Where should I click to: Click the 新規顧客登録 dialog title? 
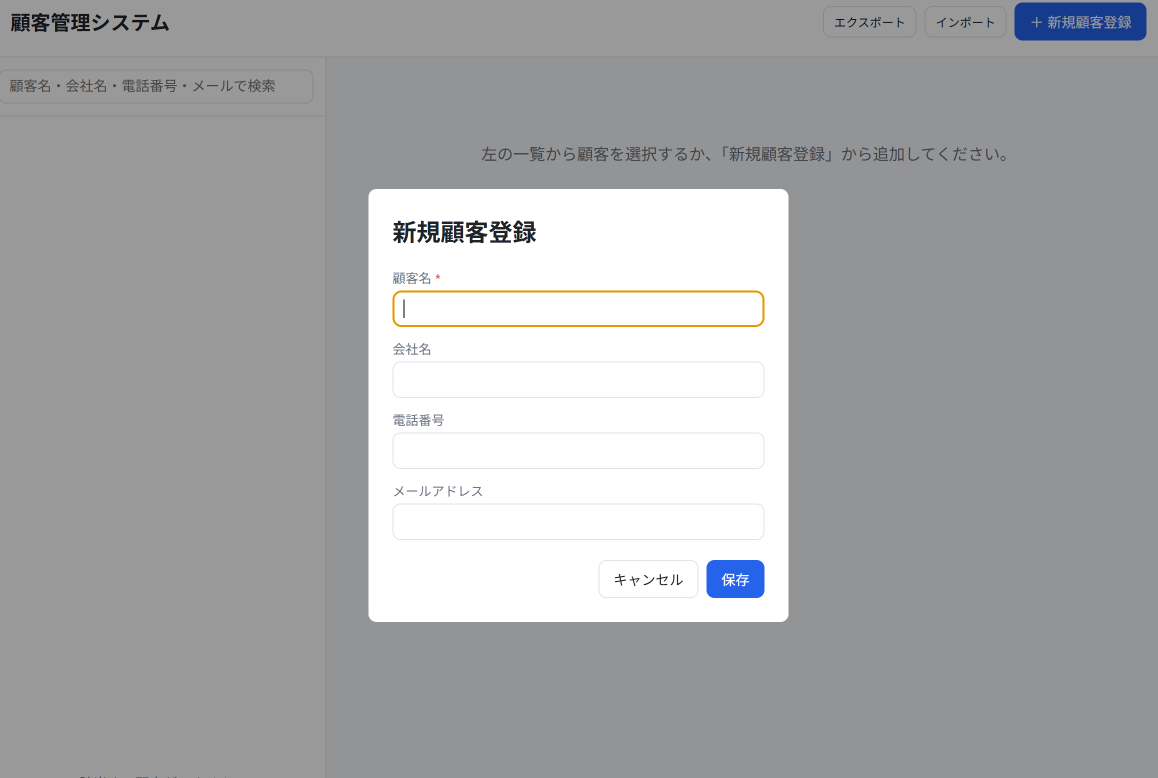(464, 233)
